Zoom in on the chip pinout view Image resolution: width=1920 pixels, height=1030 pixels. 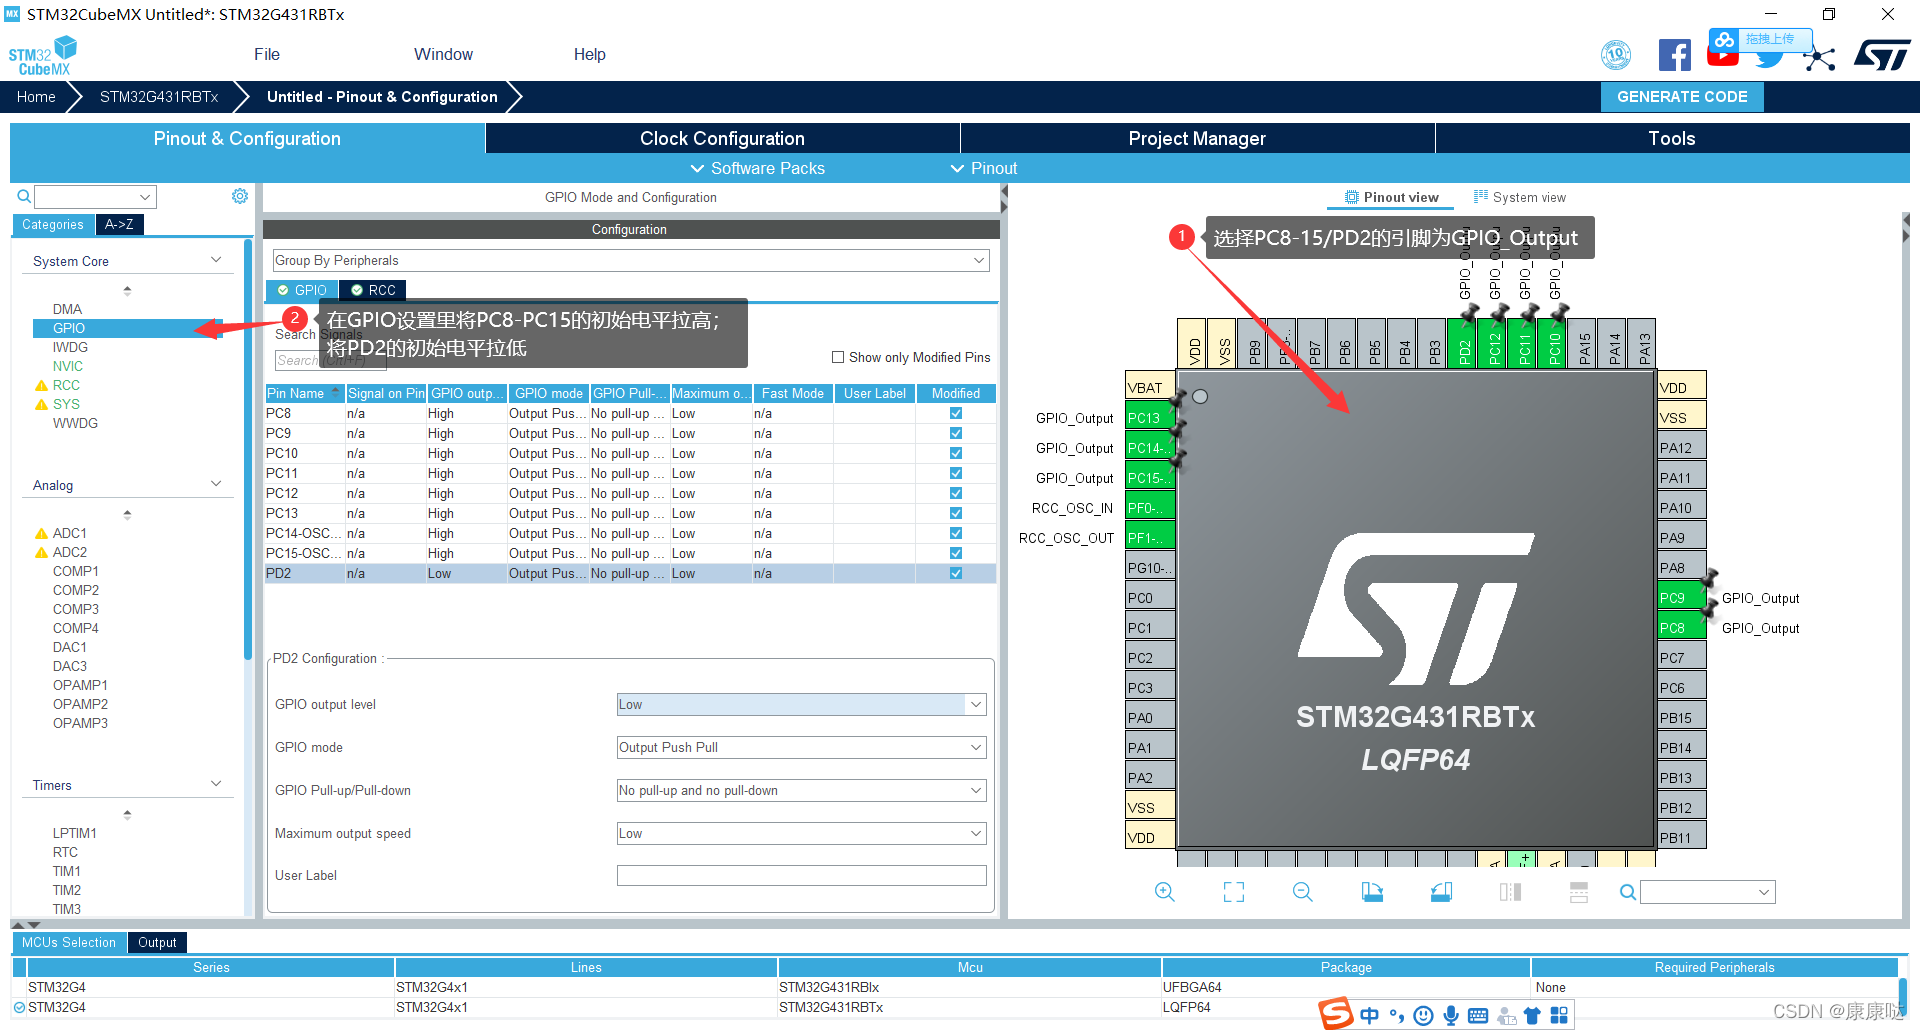(x=1164, y=892)
